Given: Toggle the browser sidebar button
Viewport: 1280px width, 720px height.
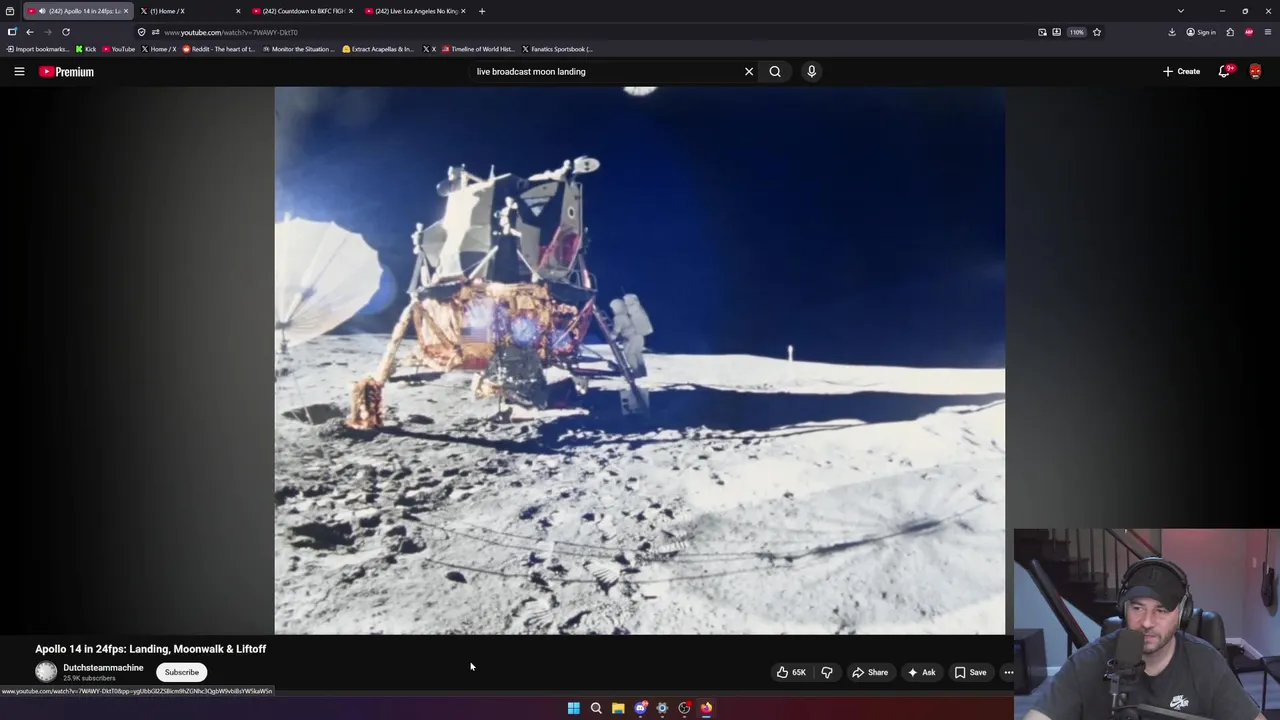Looking at the screenshot, I should click(12, 32).
